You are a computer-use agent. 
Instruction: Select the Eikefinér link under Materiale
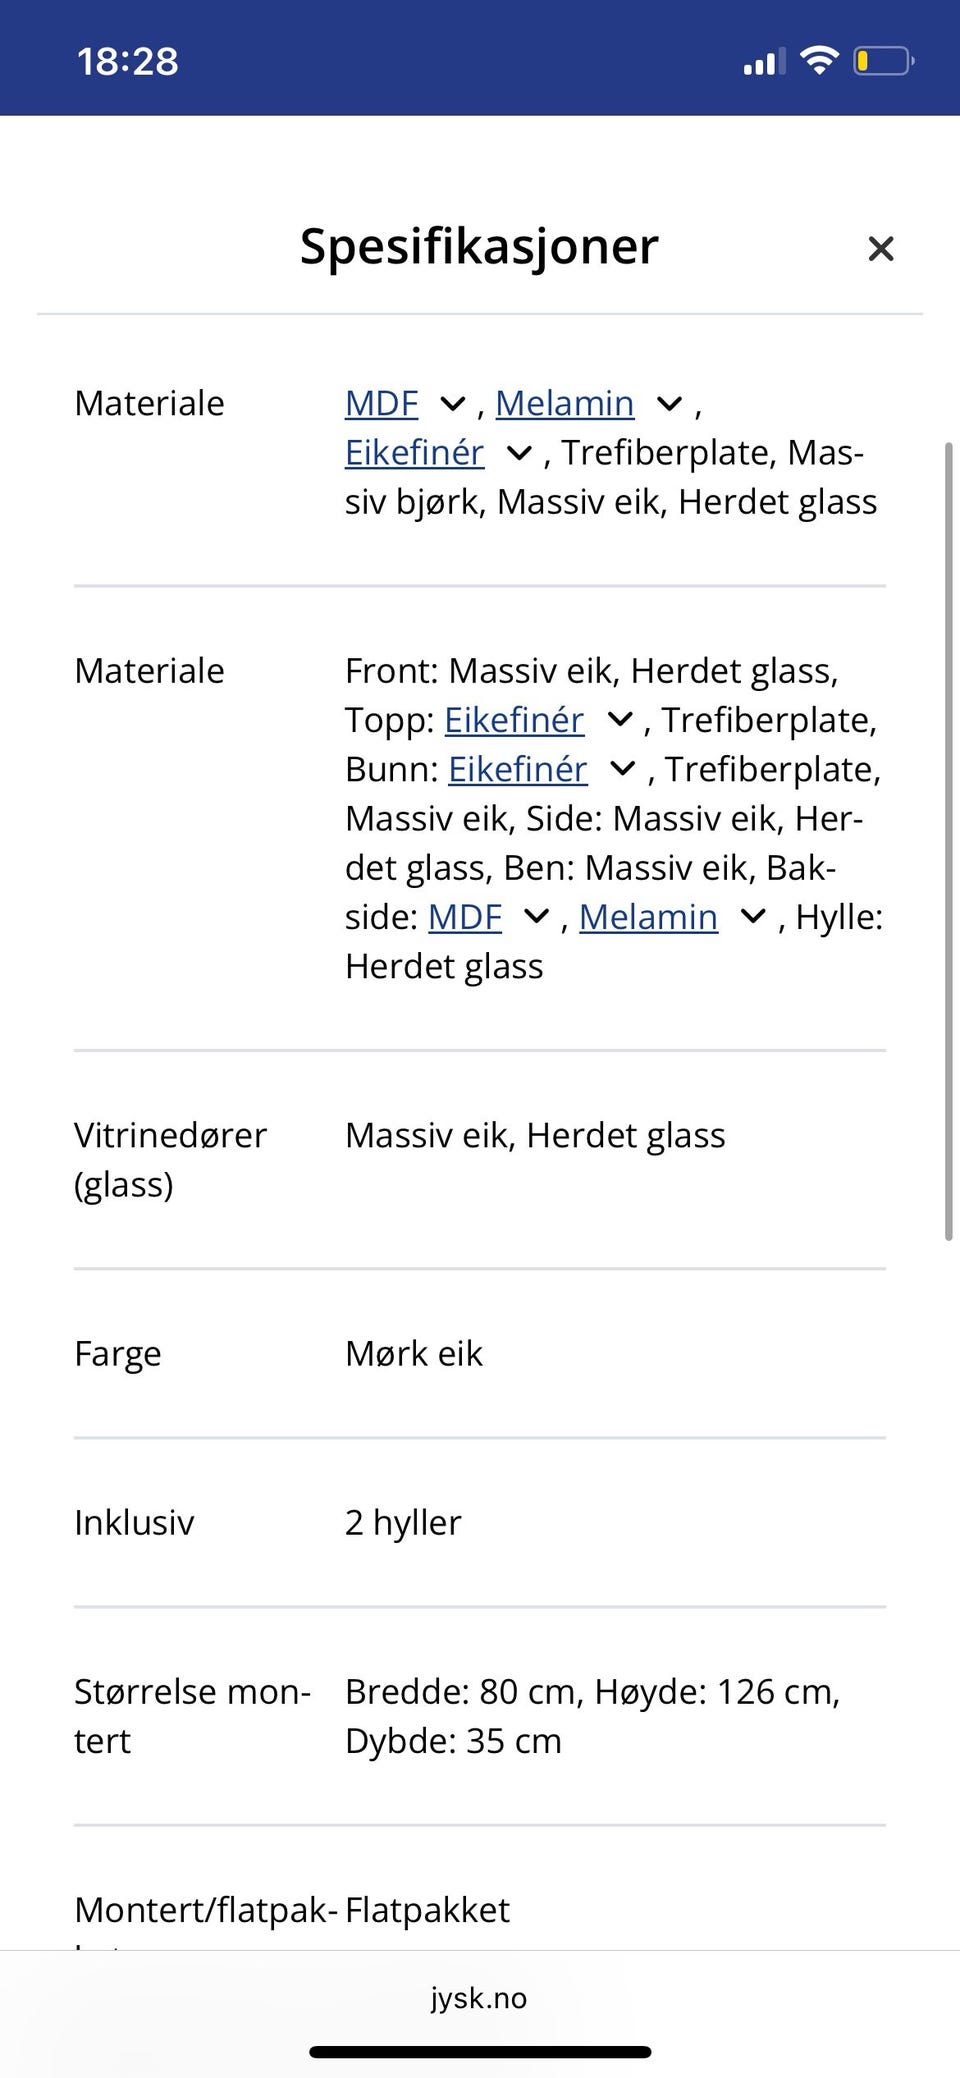point(414,452)
